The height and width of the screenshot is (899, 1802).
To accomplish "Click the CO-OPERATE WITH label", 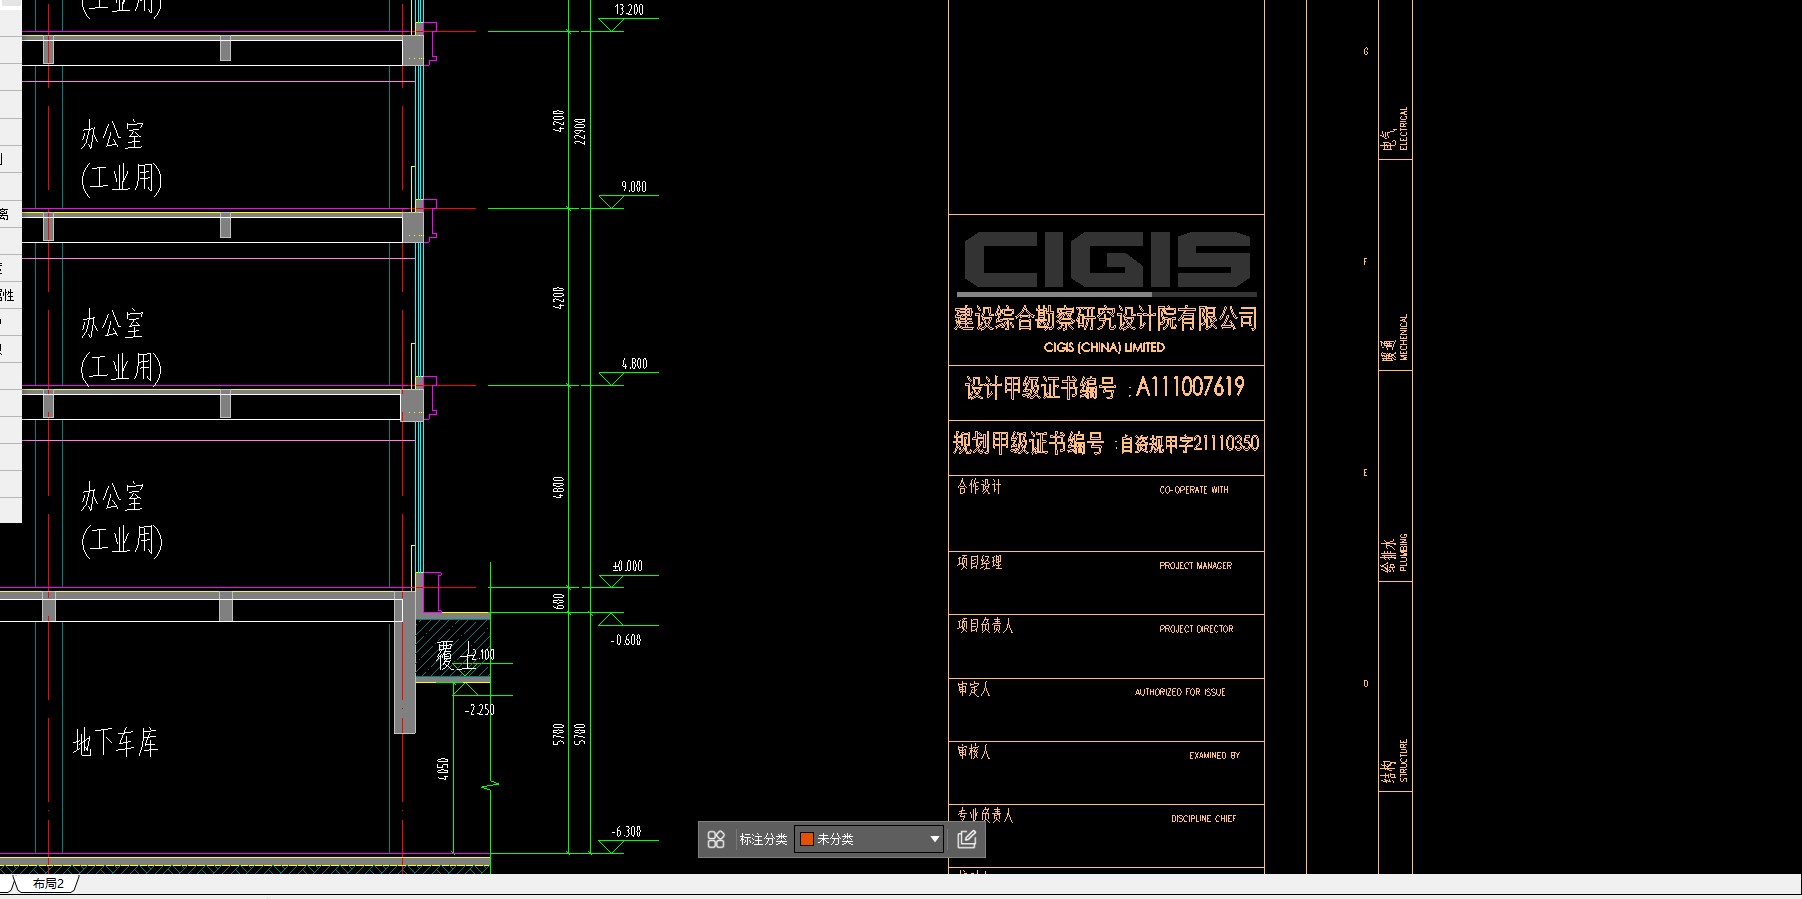I will [1194, 490].
